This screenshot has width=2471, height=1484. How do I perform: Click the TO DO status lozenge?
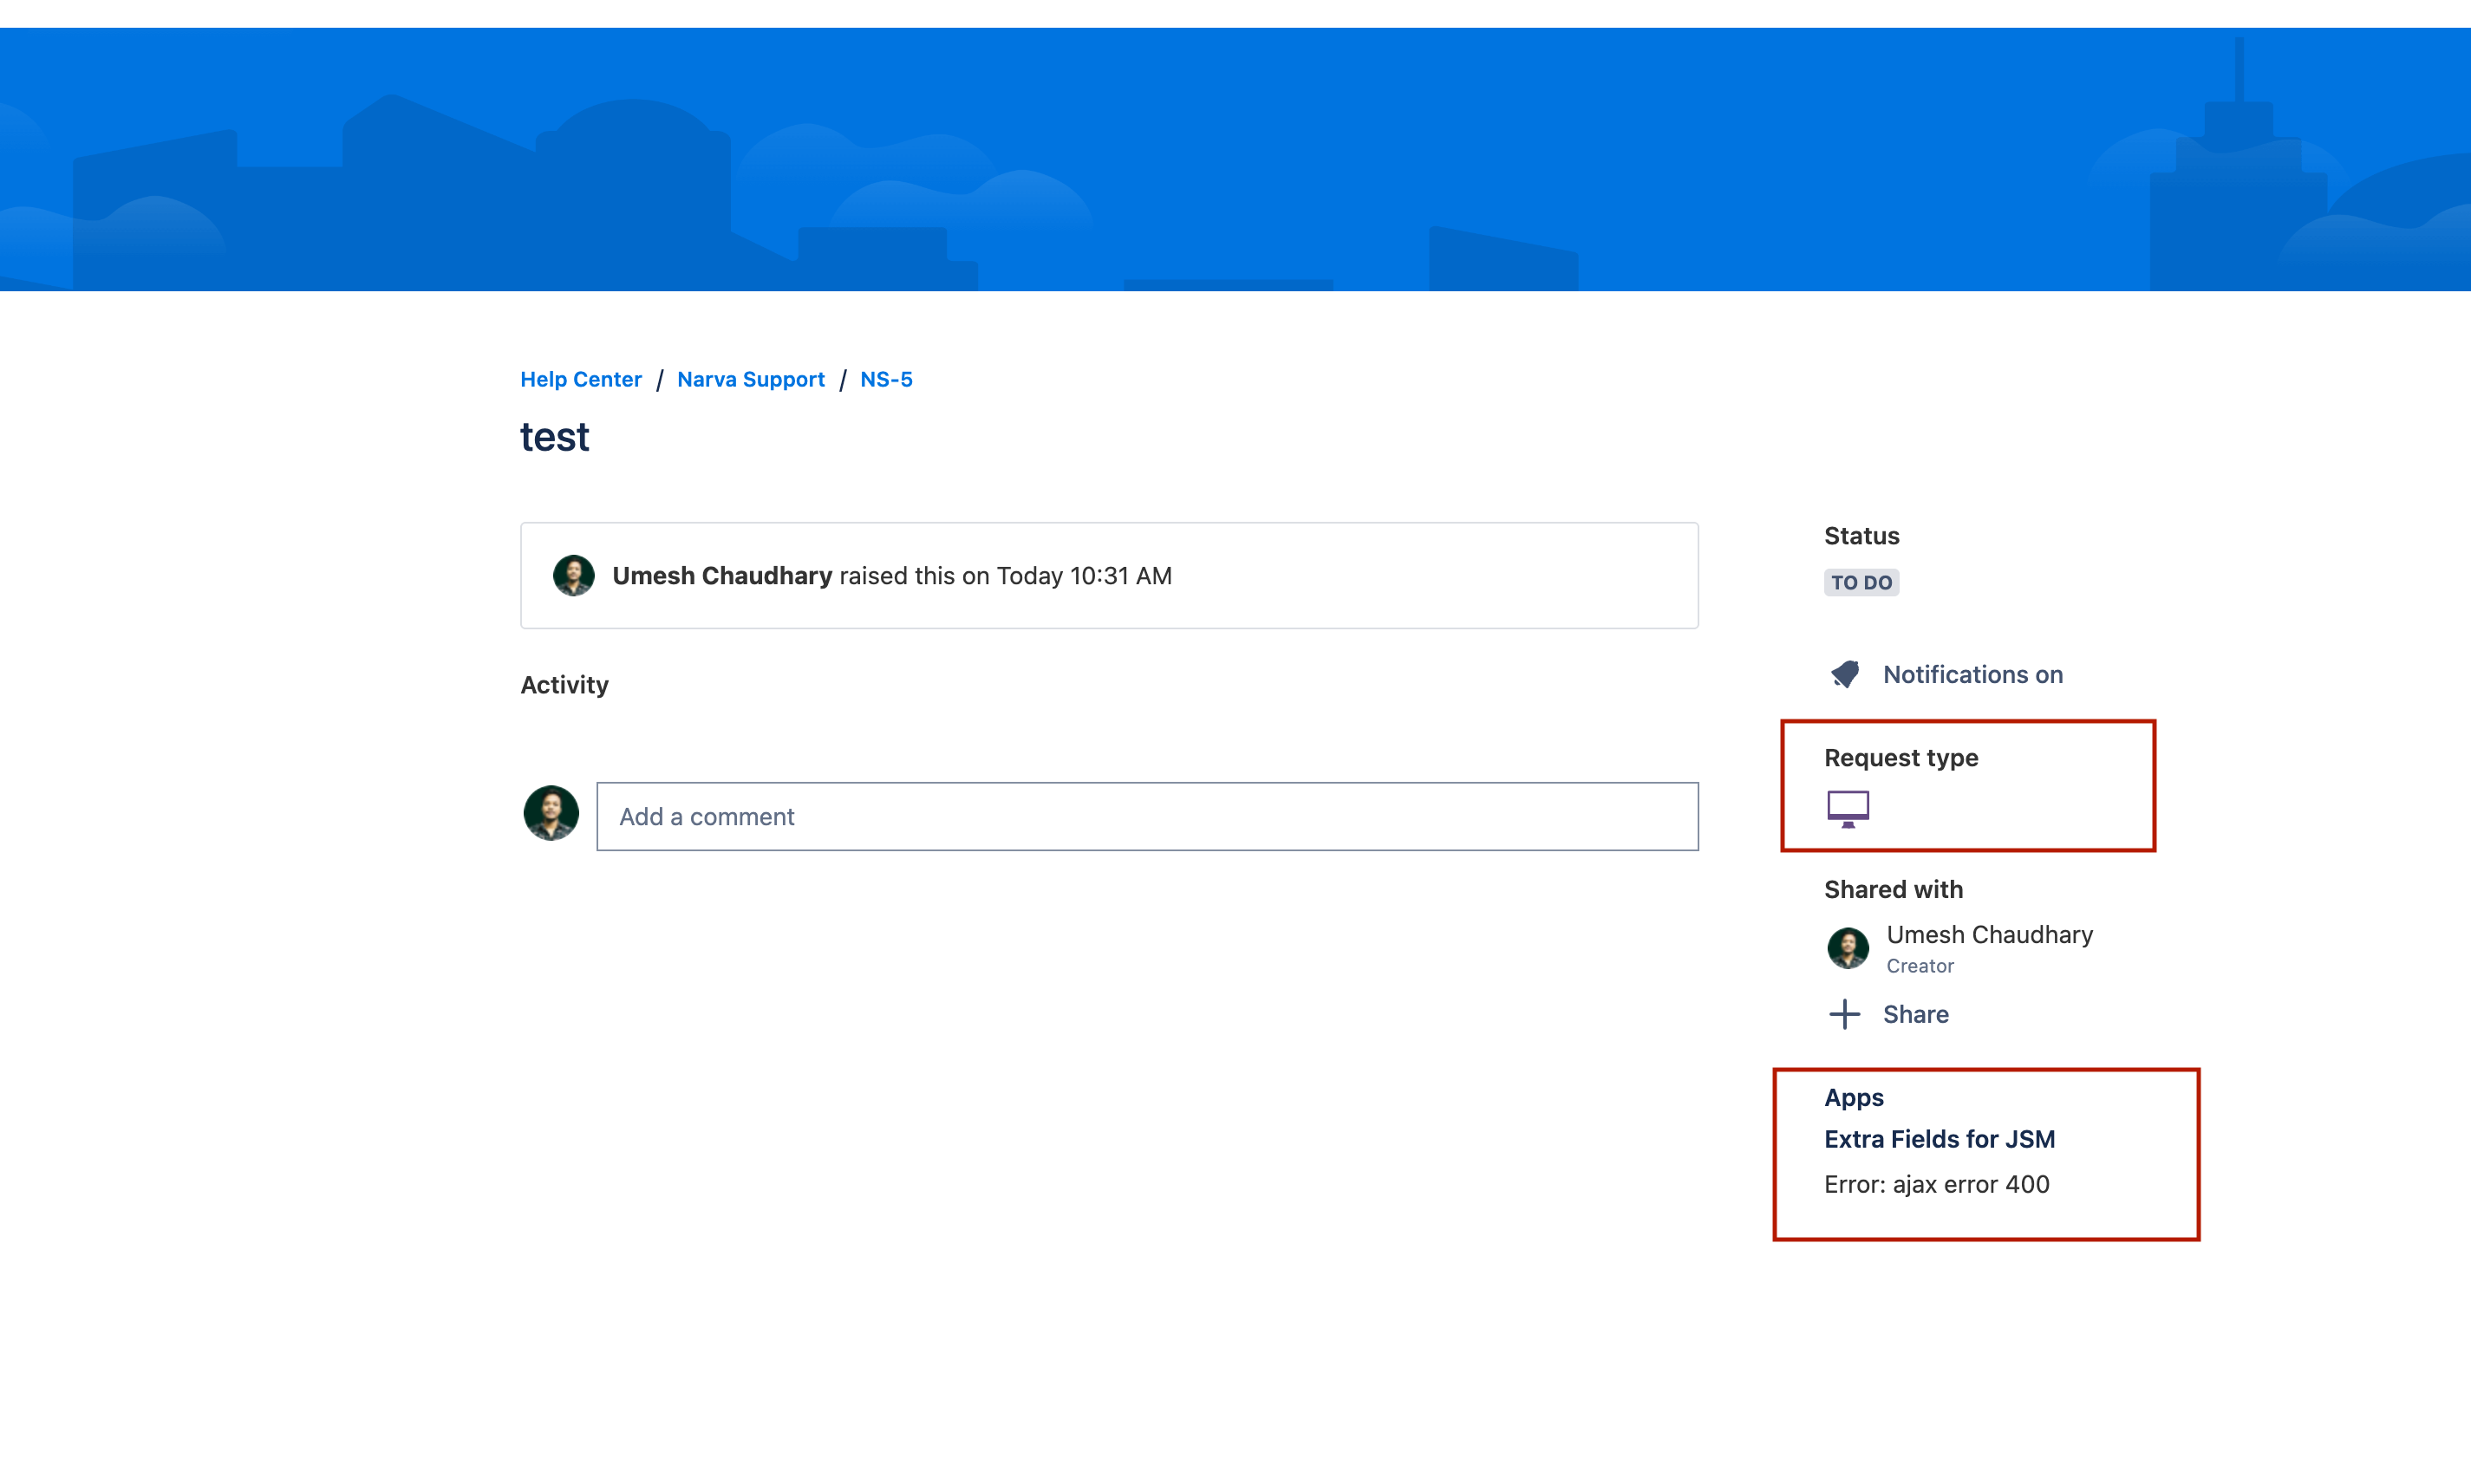(1861, 583)
